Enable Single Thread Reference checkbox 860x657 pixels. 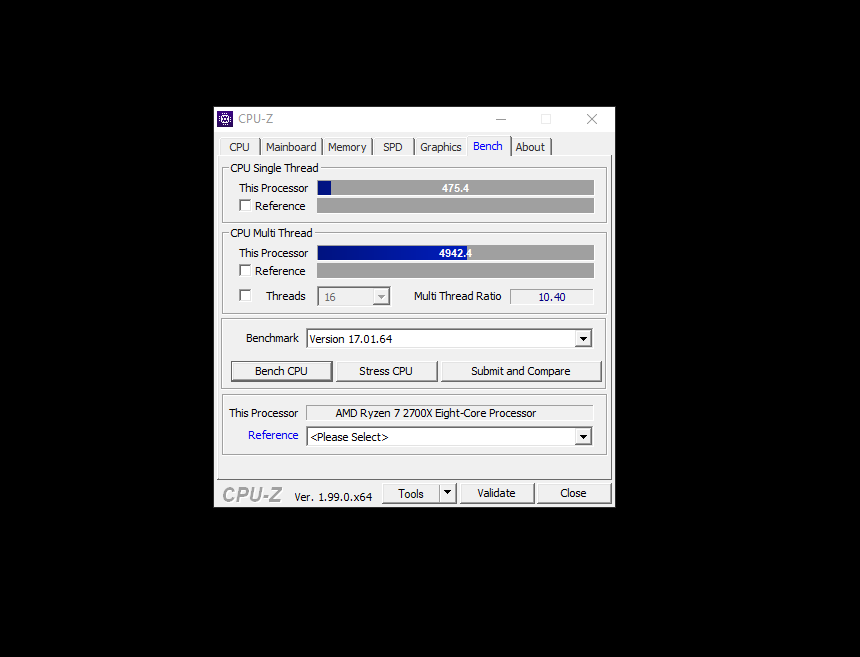coord(245,206)
